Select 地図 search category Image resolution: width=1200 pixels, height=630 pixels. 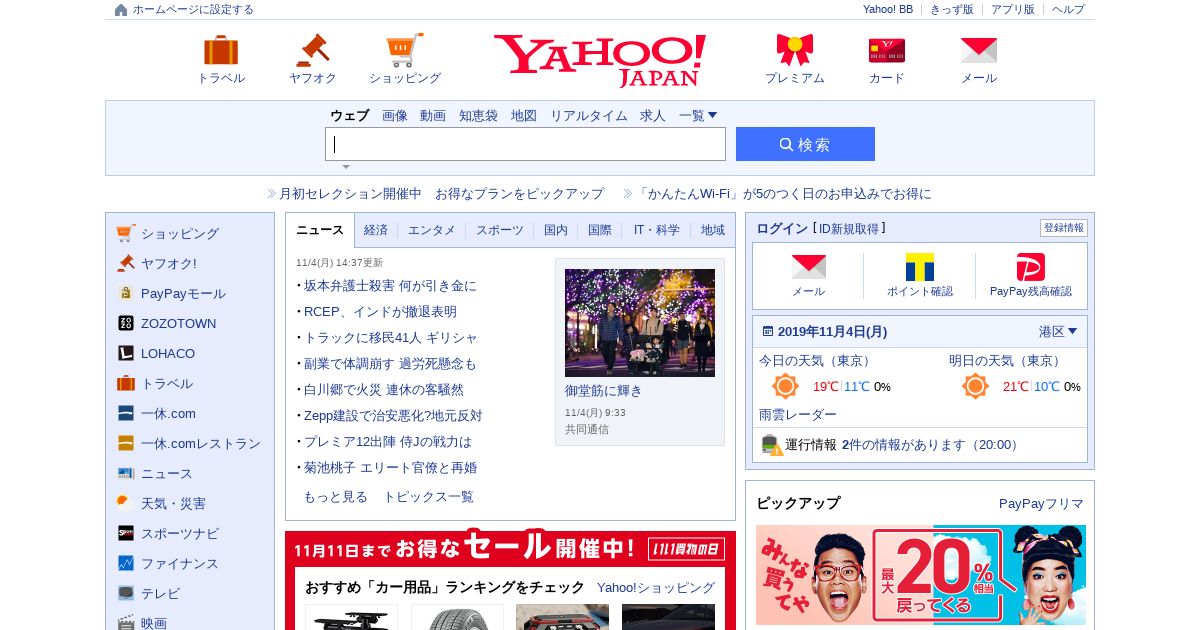(x=524, y=116)
